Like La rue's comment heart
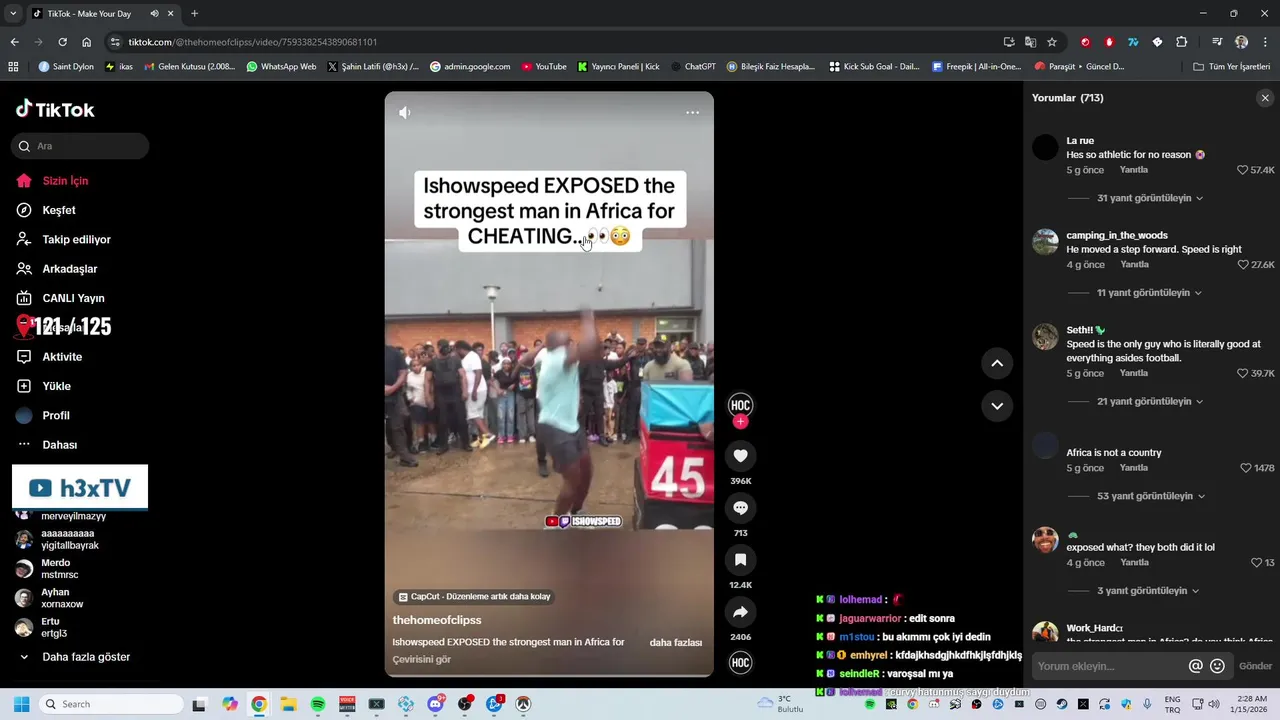 tap(1243, 171)
